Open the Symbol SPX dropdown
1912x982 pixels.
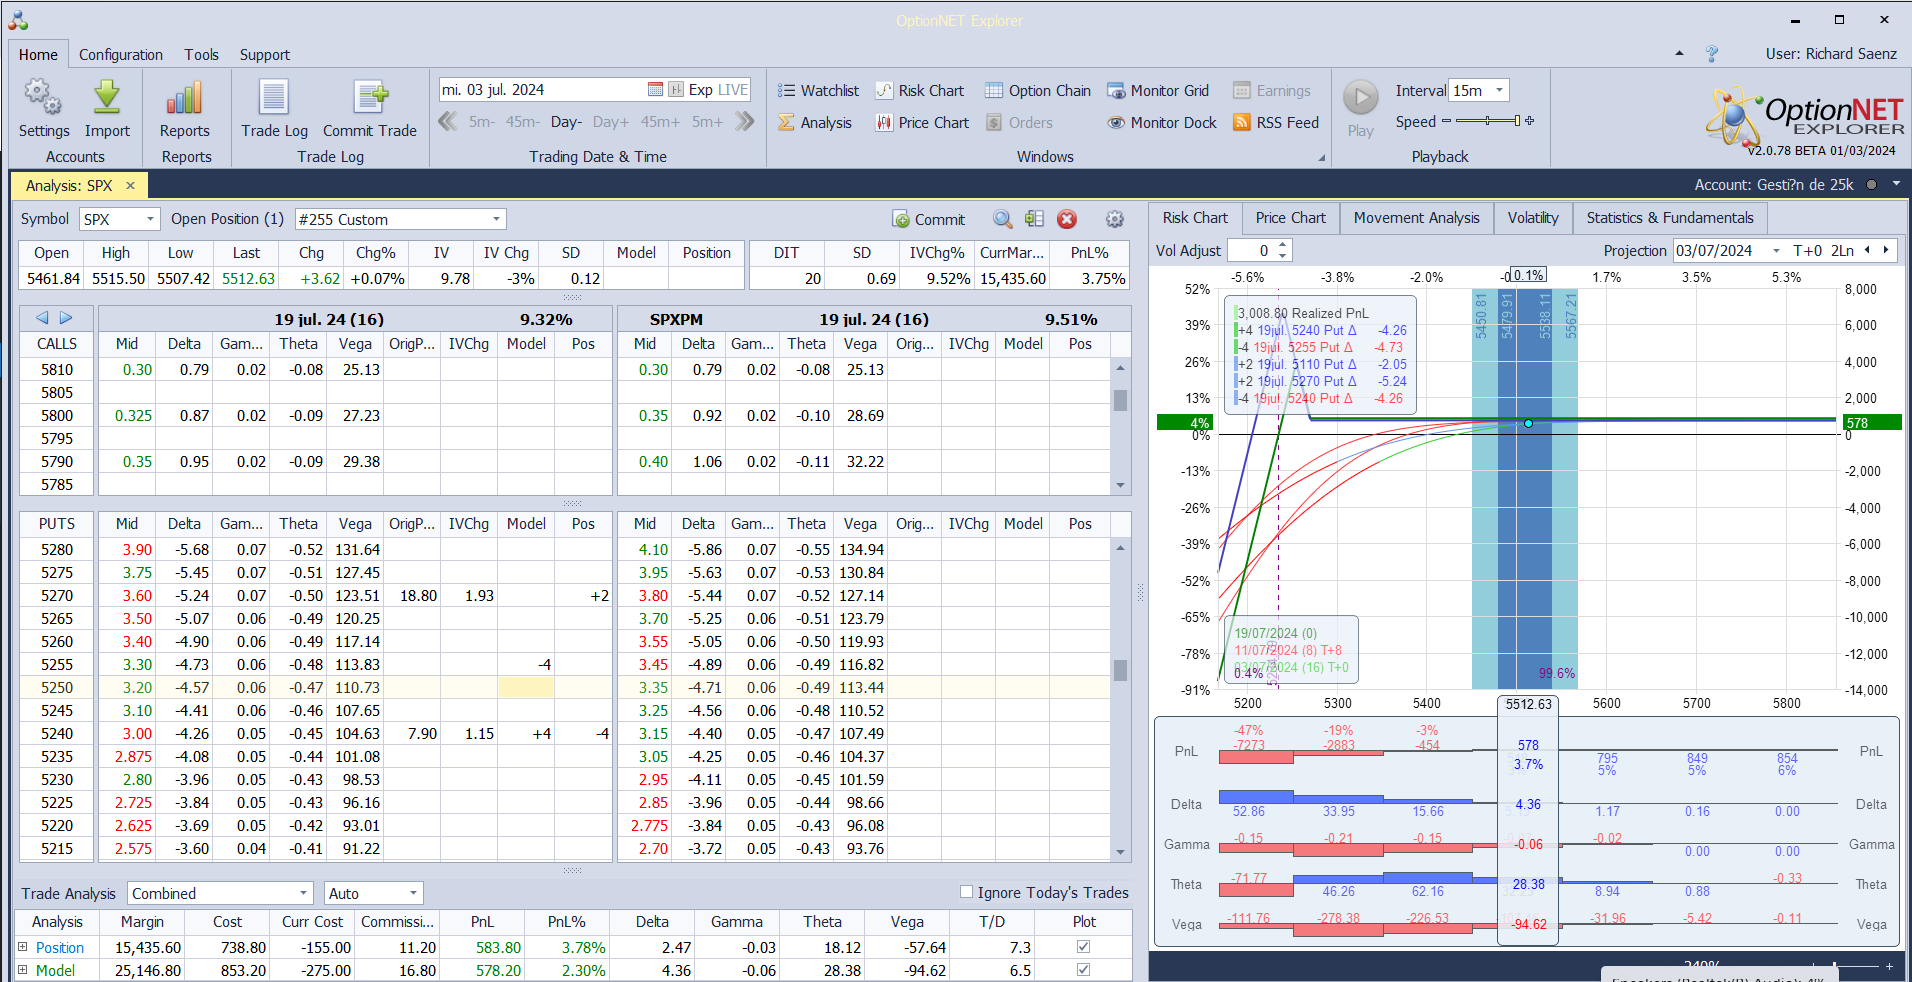tap(150, 219)
